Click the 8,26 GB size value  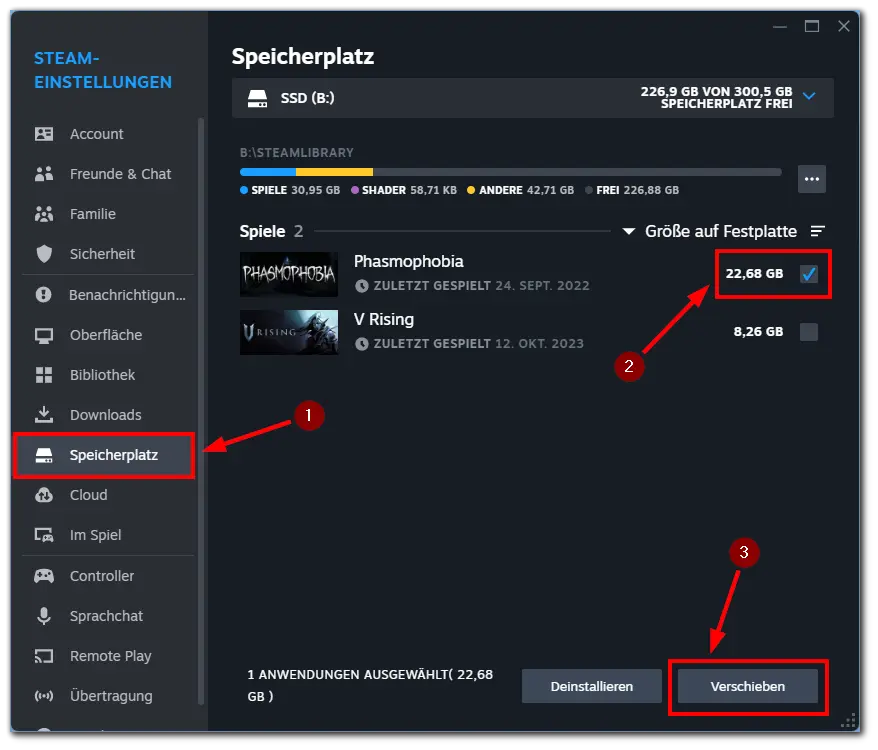click(x=758, y=332)
